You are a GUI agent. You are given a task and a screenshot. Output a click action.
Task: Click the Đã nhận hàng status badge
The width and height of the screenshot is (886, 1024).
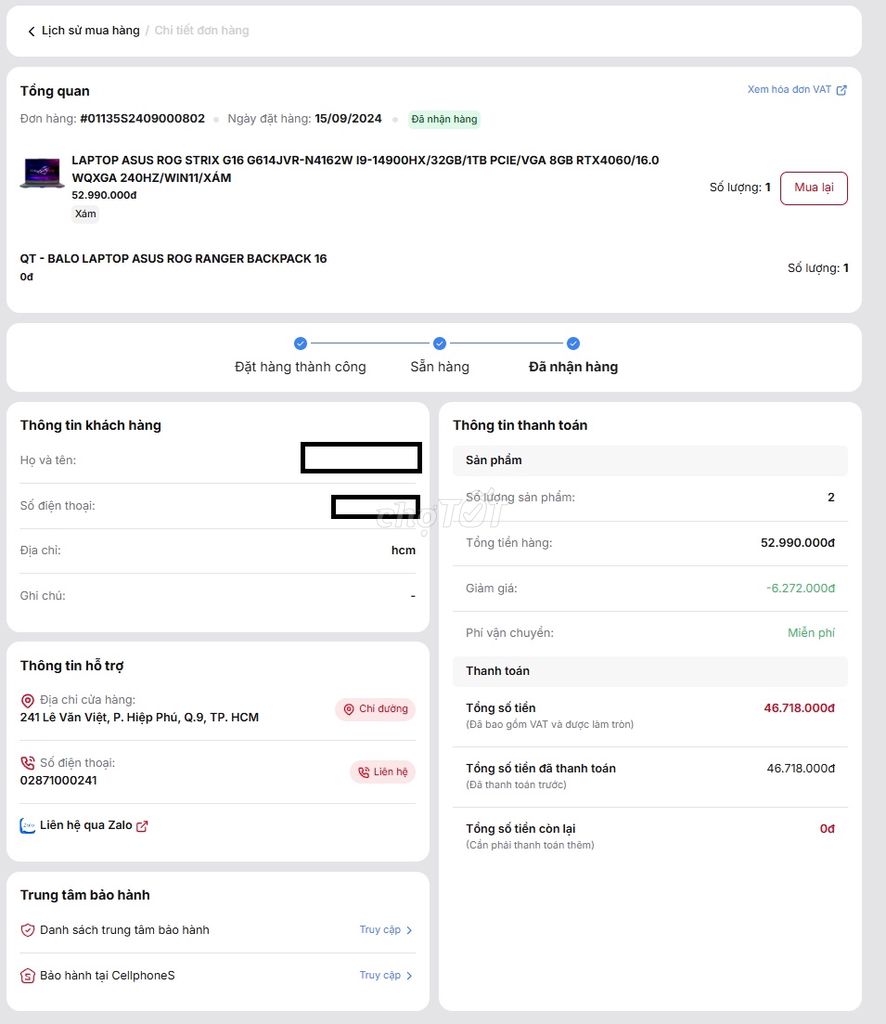(444, 119)
